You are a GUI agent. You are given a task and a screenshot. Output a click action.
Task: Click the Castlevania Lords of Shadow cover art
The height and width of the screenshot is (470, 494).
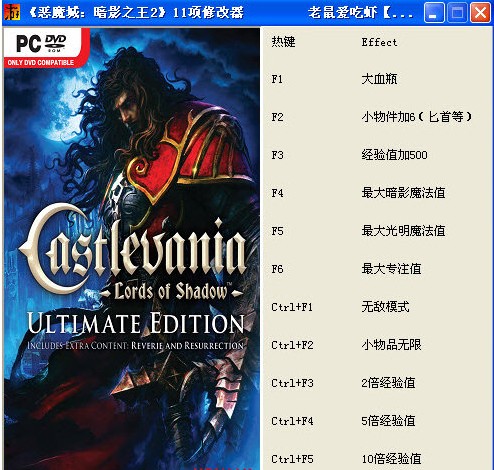click(x=132, y=249)
